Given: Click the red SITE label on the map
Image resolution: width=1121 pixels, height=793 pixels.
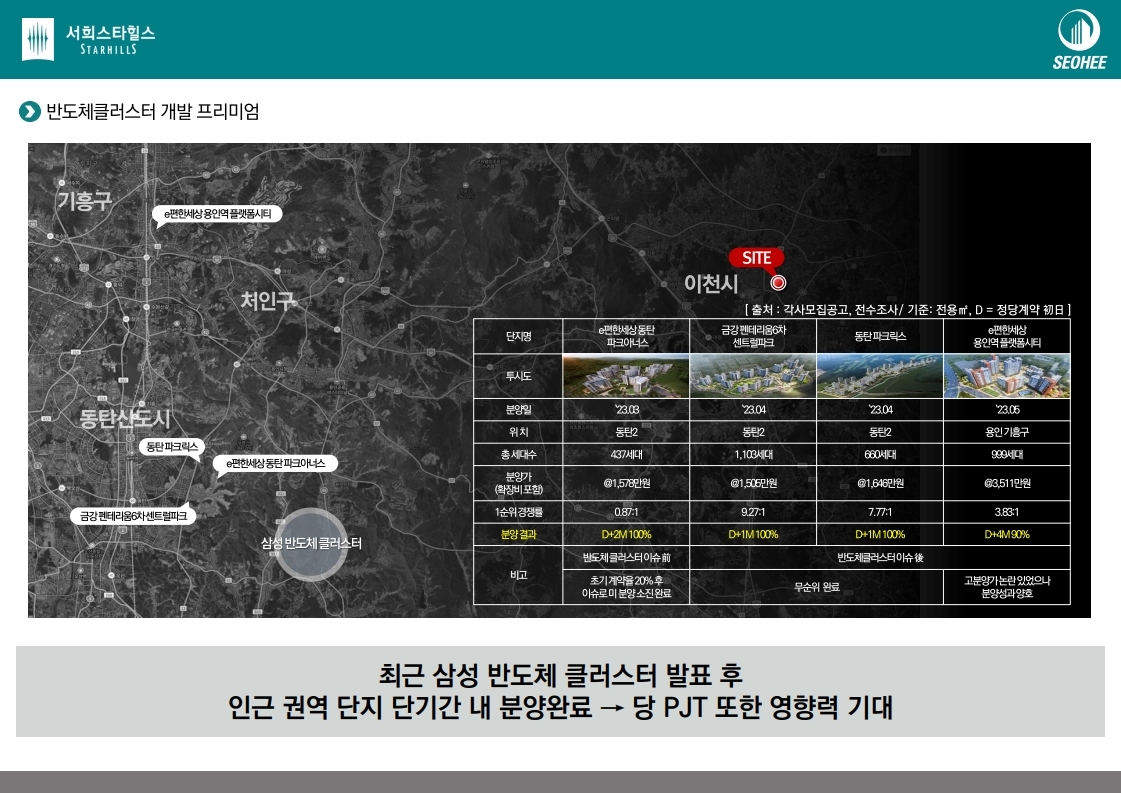Looking at the screenshot, I should pos(756,258).
